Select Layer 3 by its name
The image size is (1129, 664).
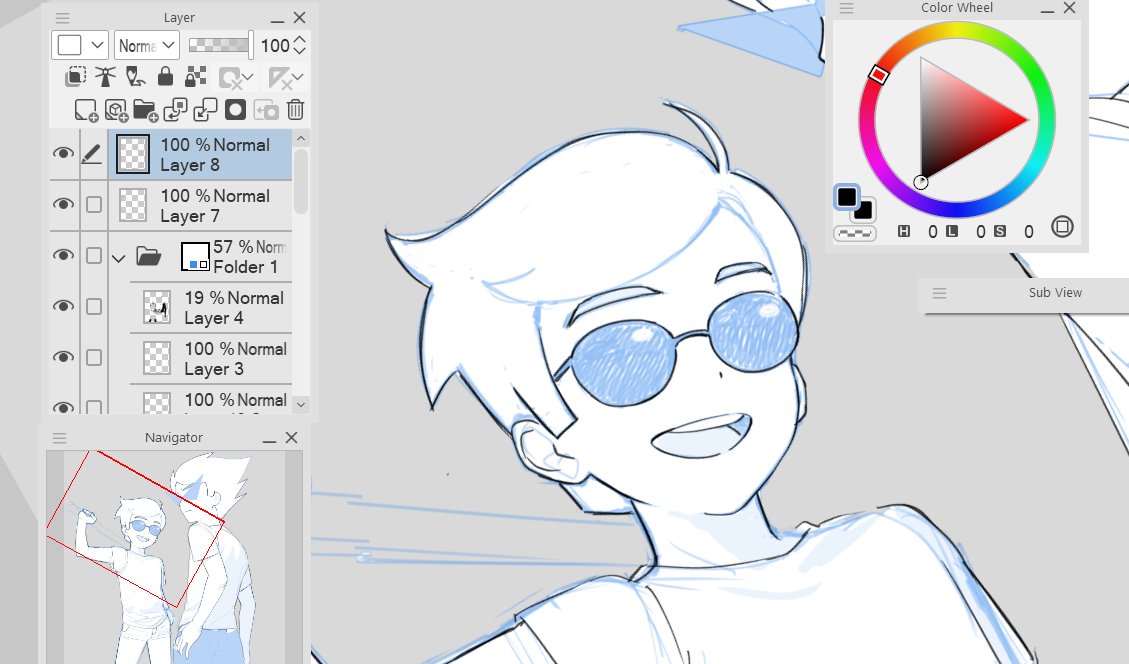214,369
